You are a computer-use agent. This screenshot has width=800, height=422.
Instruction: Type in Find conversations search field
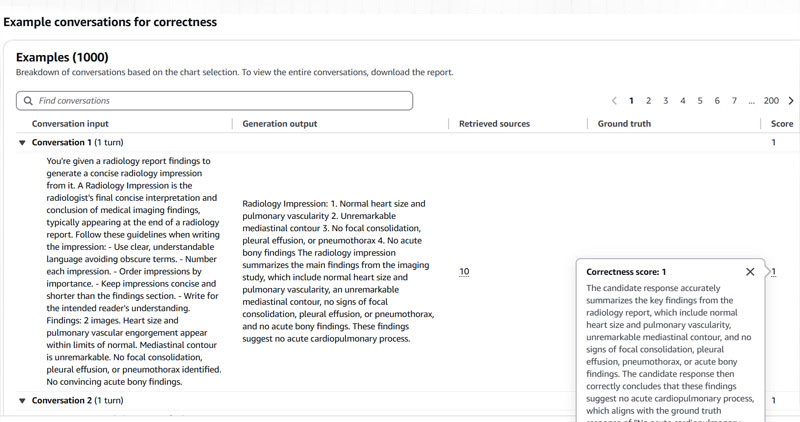(x=220, y=101)
